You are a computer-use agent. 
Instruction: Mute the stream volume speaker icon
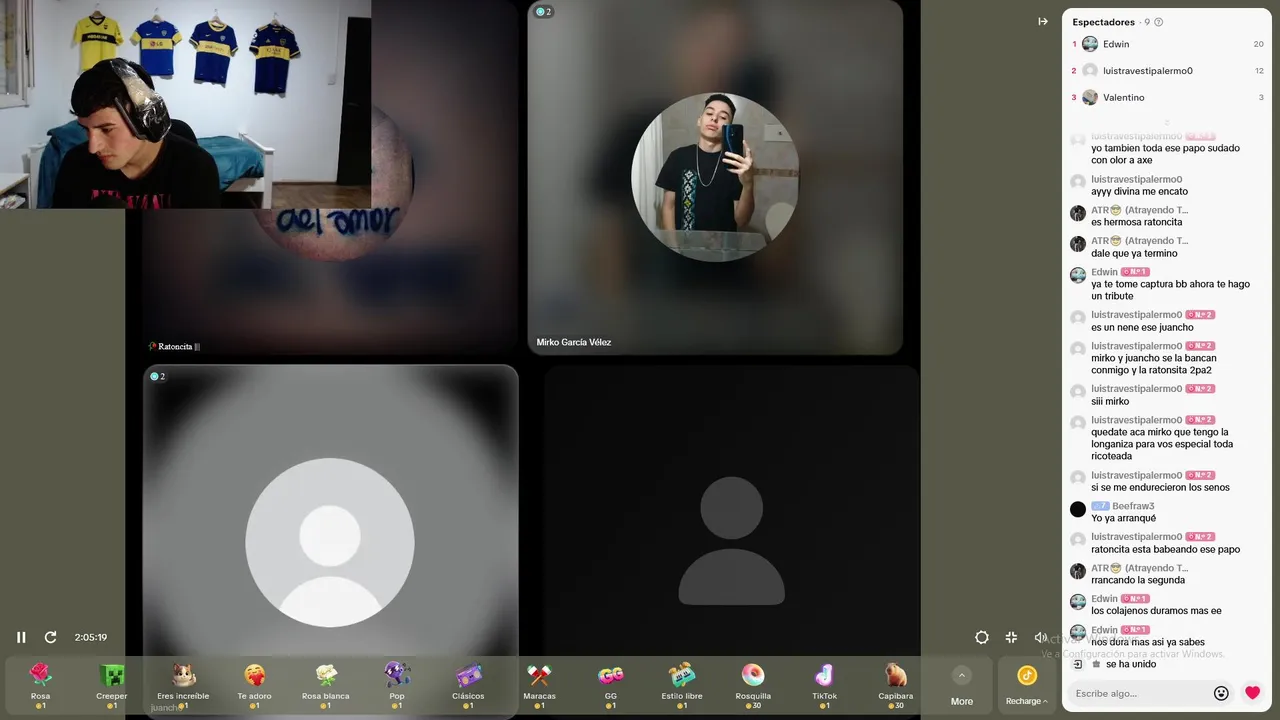(x=1040, y=637)
